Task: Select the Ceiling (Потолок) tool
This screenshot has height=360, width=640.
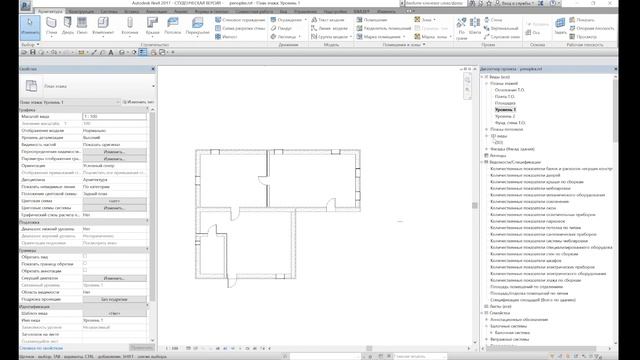Action: tap(173, 25)
